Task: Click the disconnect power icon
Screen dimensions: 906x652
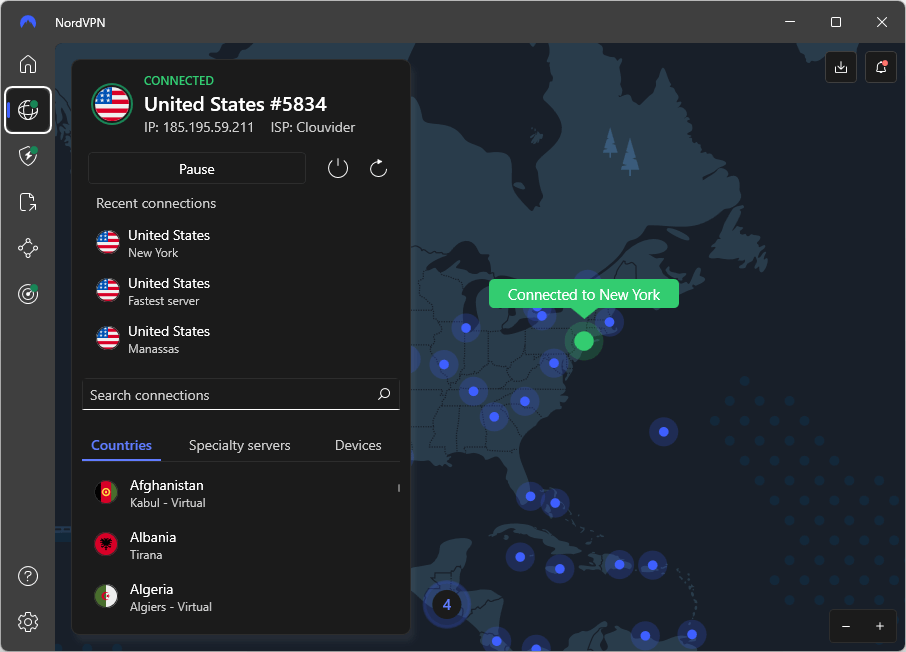Action: pos(338,169)
